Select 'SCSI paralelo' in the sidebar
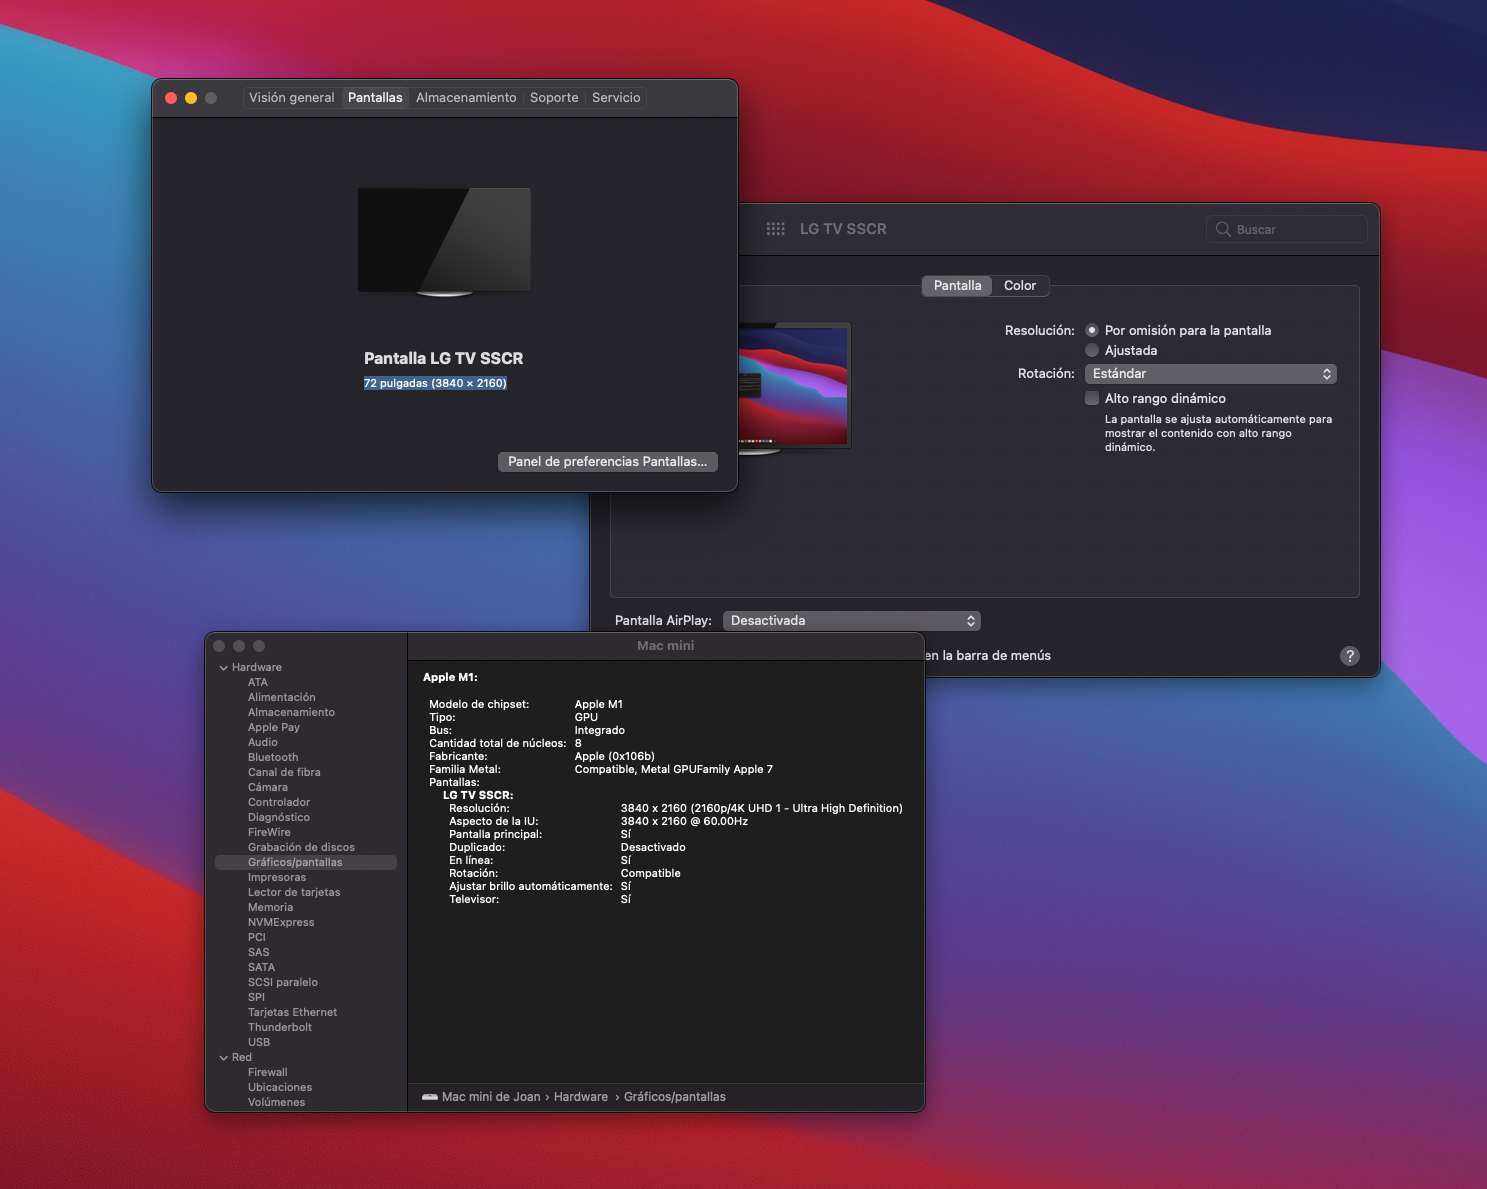 pos(283,982)
